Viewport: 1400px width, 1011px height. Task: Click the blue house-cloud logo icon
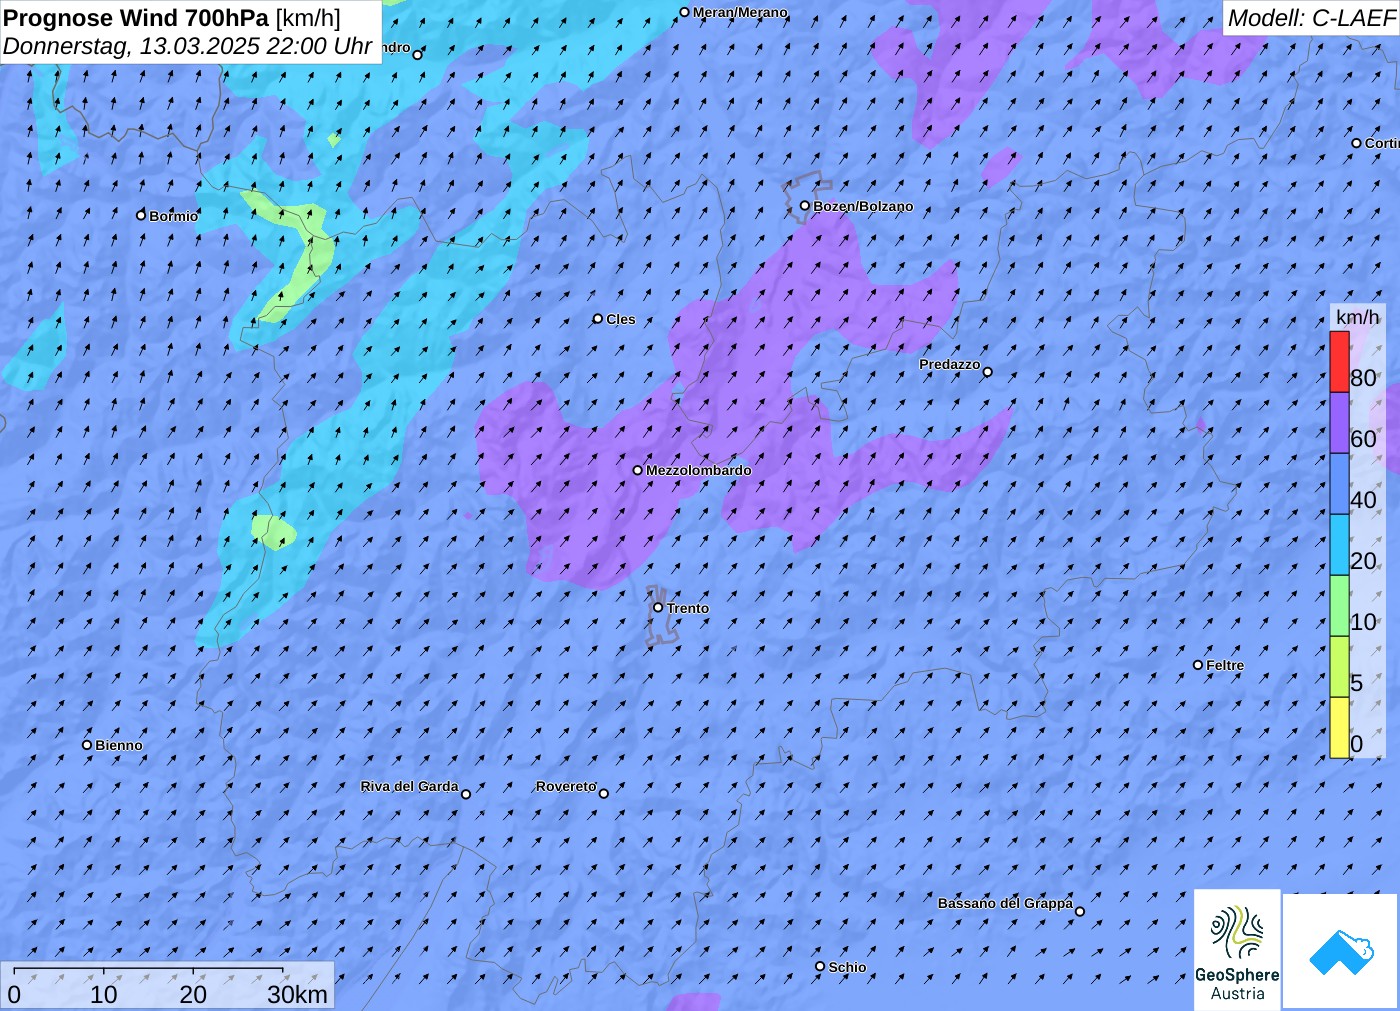tap(1341, 951)
